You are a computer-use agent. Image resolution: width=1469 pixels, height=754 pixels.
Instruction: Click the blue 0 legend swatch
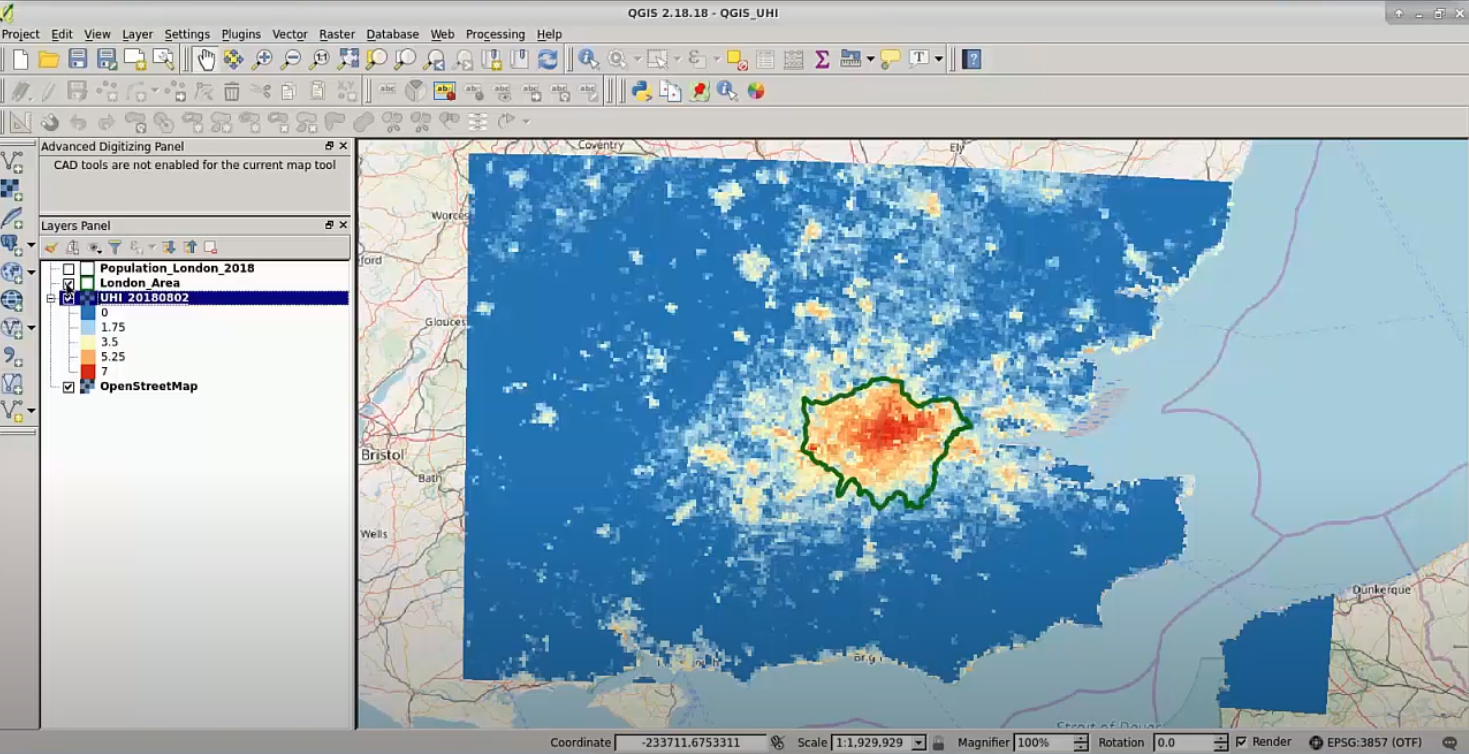(x=88, y=313)
